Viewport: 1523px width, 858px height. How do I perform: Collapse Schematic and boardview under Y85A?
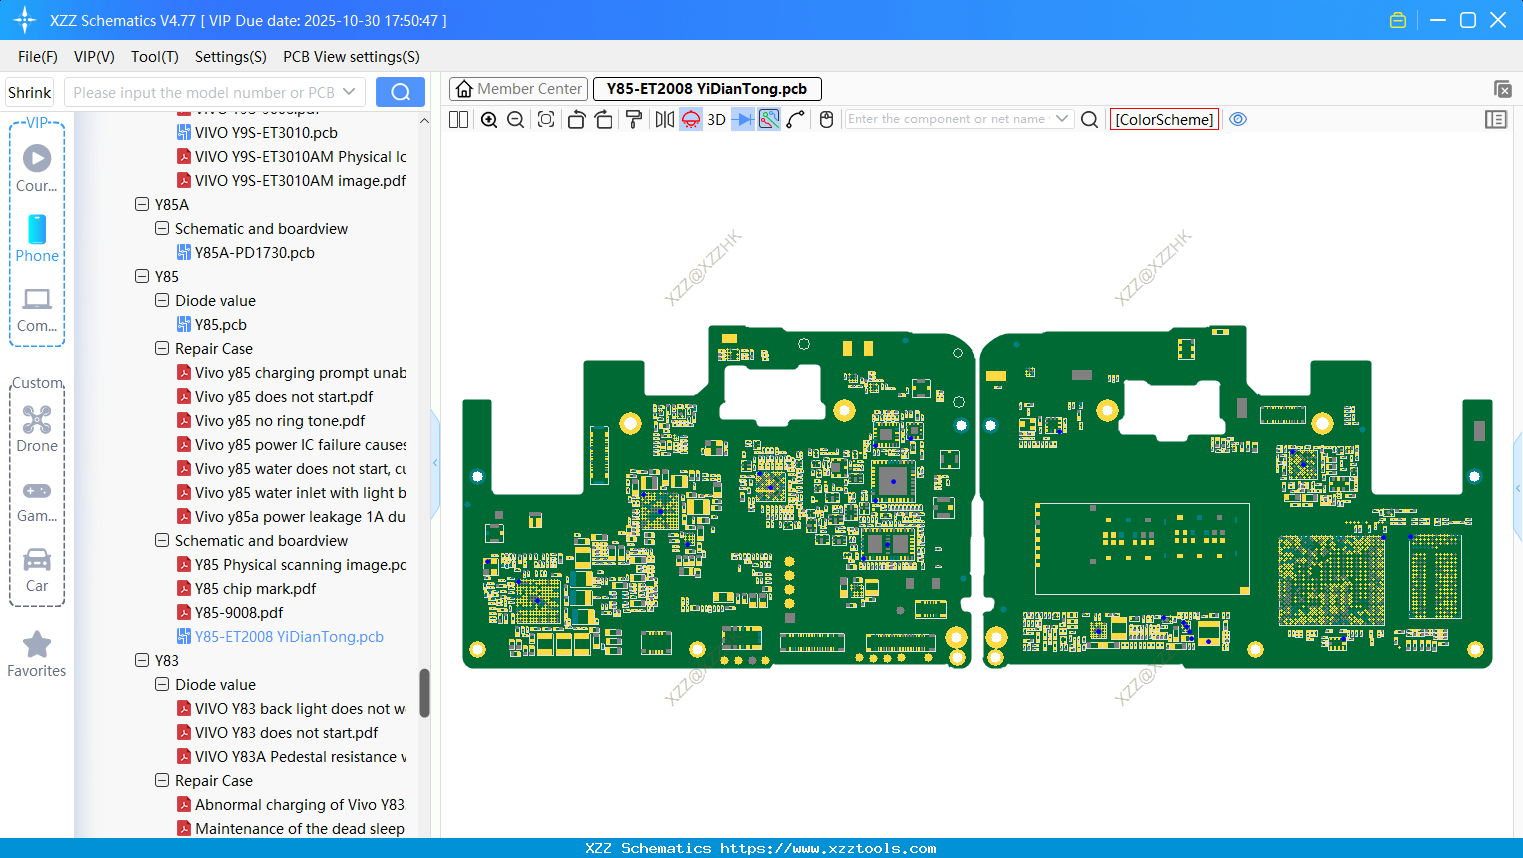click(x=162, y=228)
